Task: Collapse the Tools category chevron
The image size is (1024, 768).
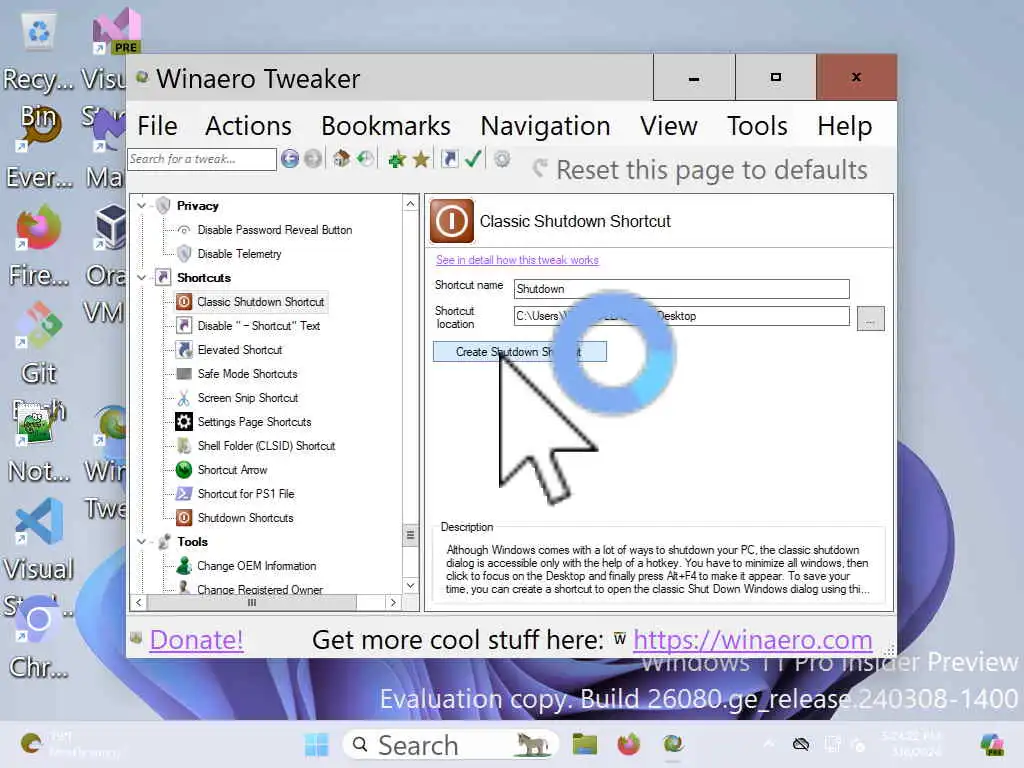Action: [142, 541]
